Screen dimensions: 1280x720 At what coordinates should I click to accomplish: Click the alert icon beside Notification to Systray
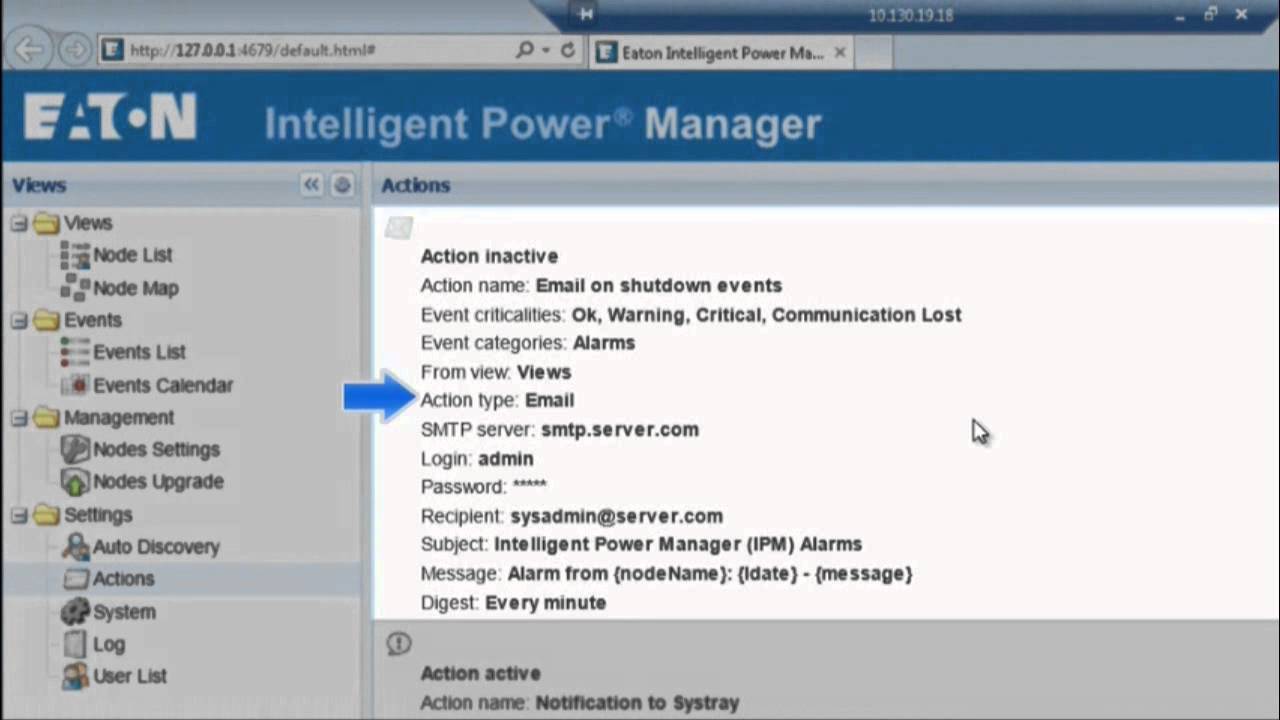click(x=398, y=644)
